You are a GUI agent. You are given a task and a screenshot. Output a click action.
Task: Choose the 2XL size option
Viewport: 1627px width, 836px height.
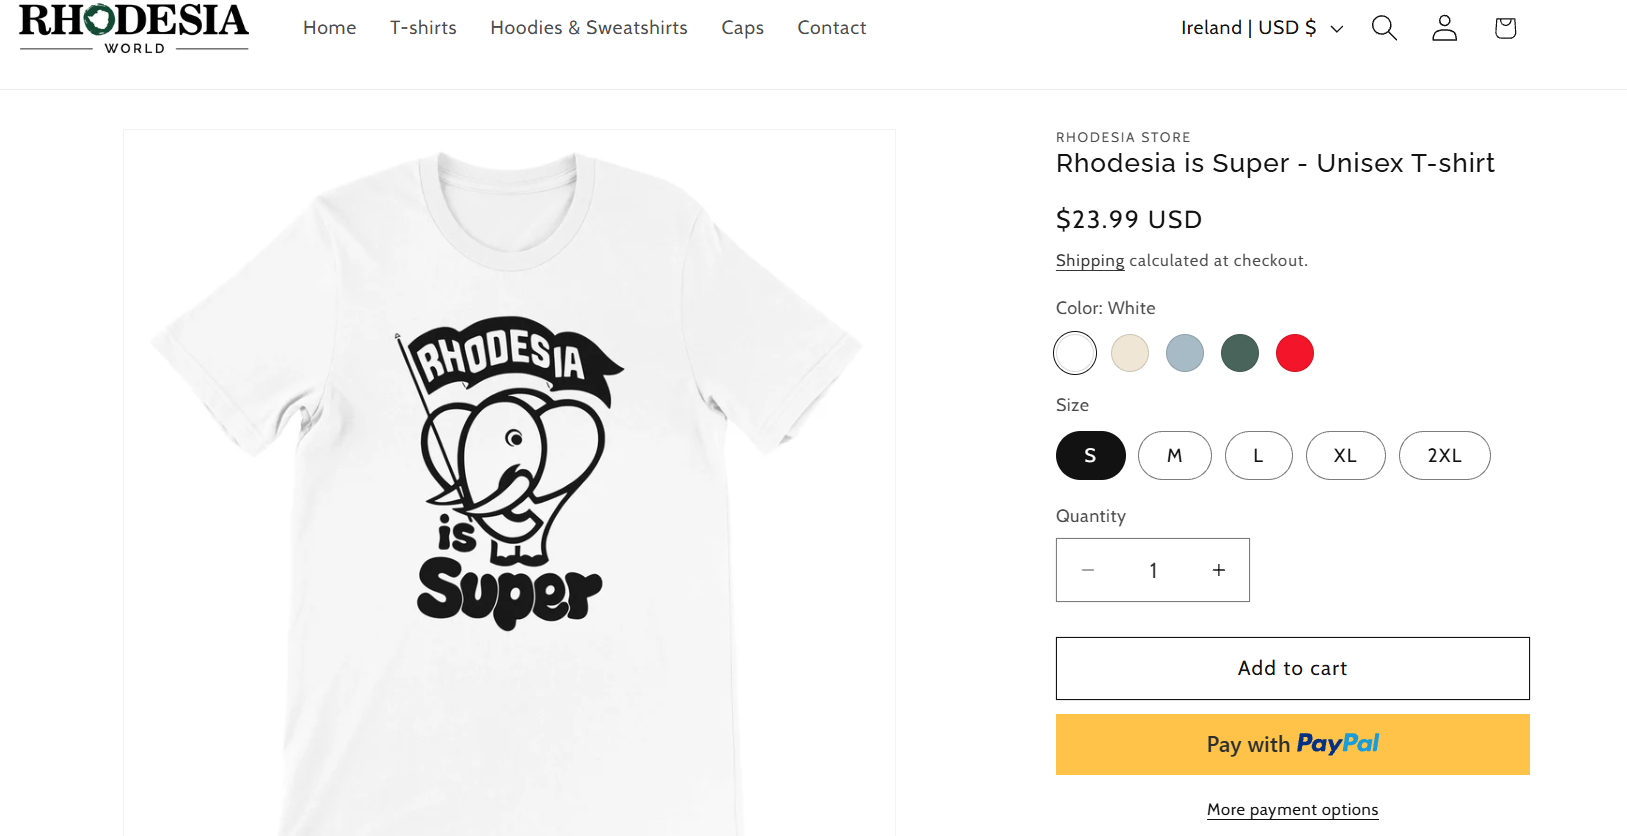tap(1445, 456)
